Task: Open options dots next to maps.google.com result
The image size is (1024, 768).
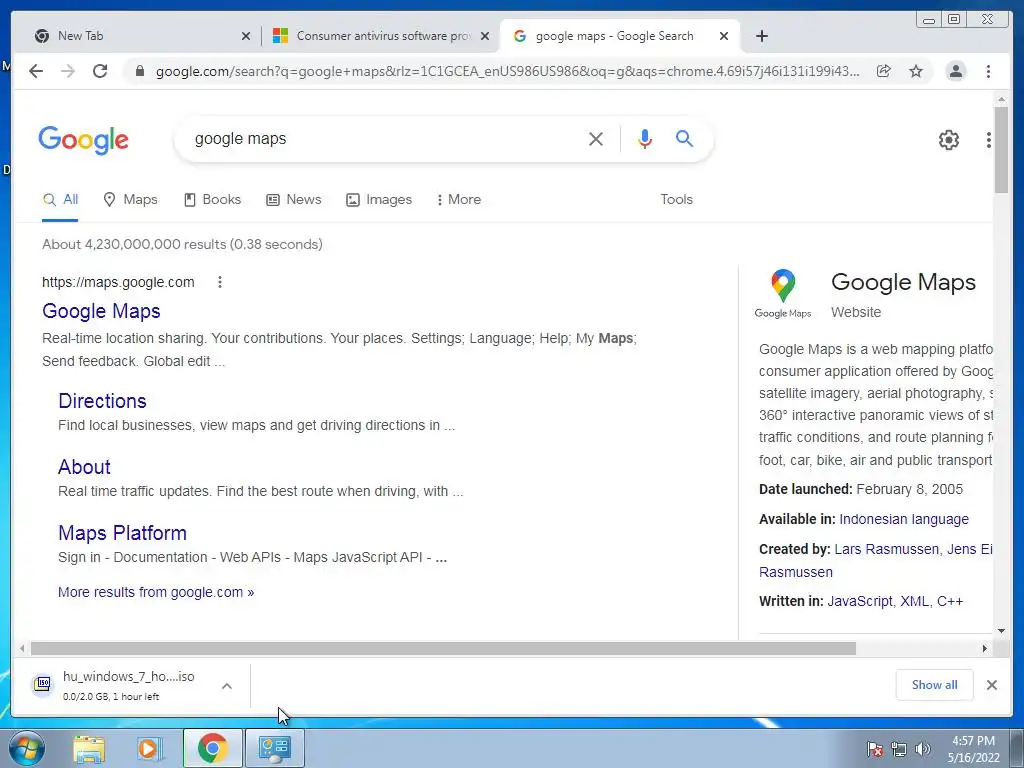Action: [x=220, y=282]
